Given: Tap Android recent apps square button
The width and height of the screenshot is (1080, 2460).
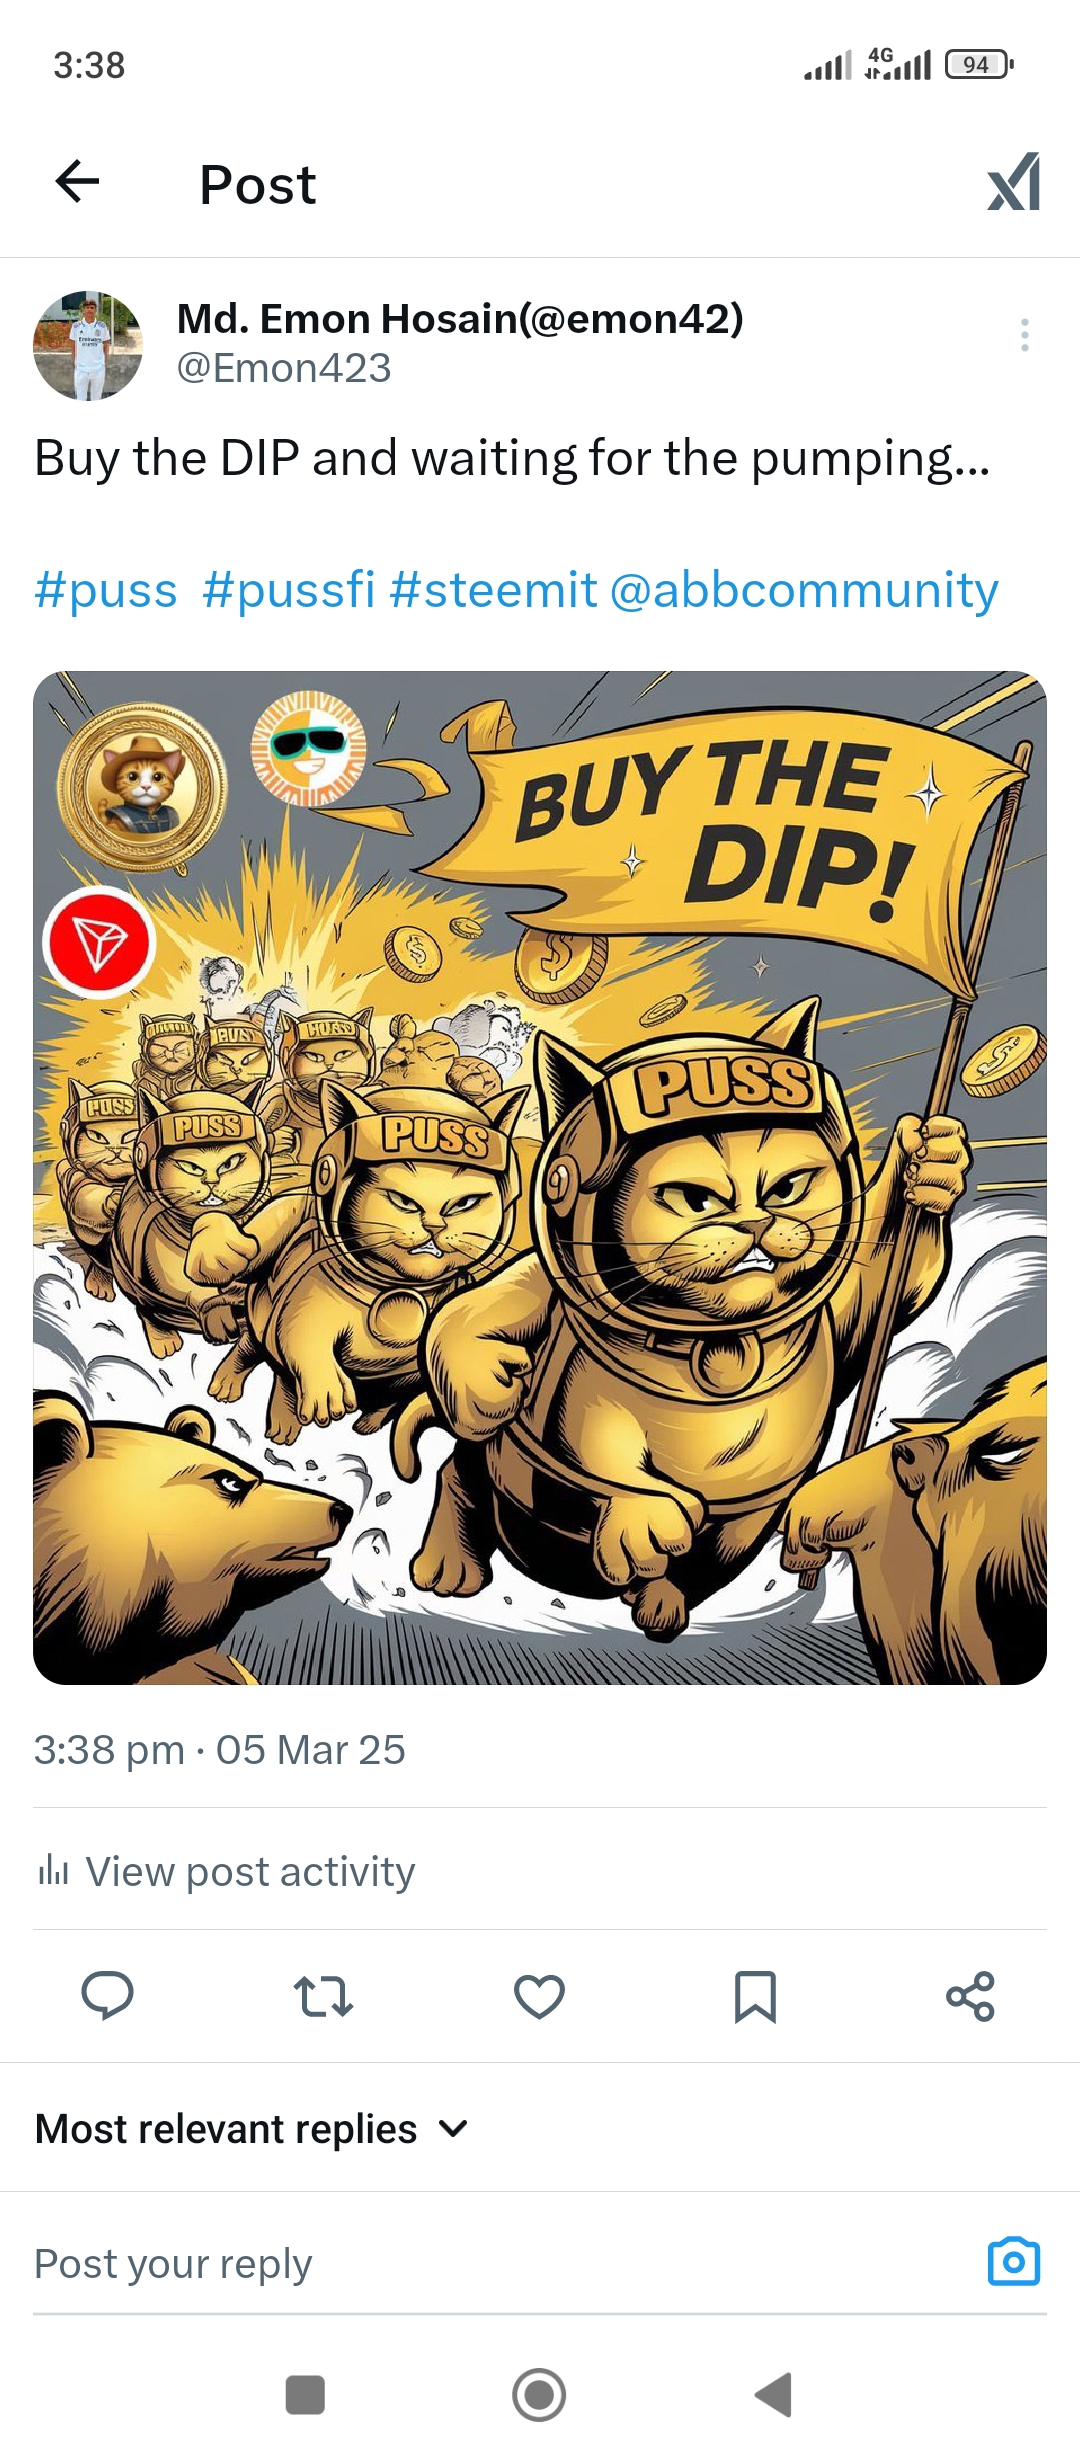Looking at the screenshot, I should click(305, 2395).
